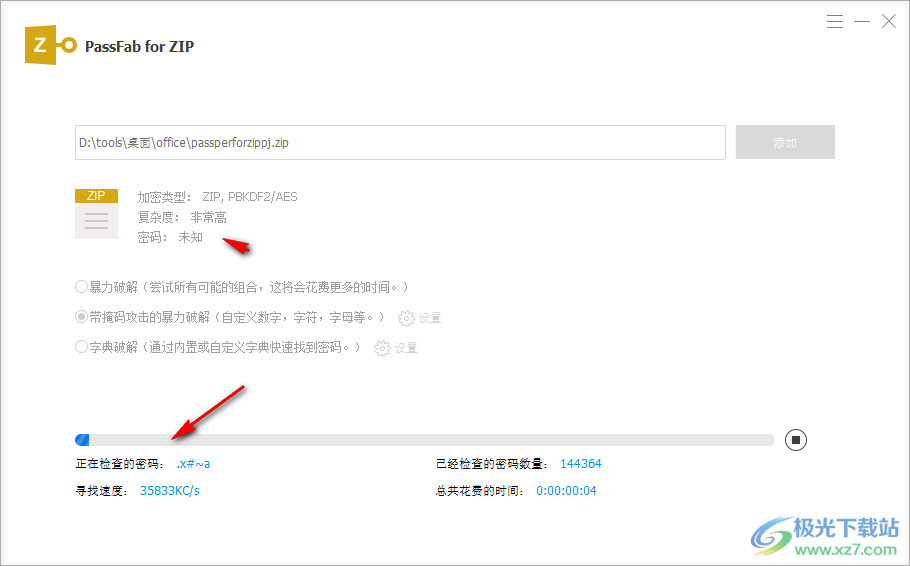
Task: Minimize the PassFab for ZIP window
Action: (862, 22)
